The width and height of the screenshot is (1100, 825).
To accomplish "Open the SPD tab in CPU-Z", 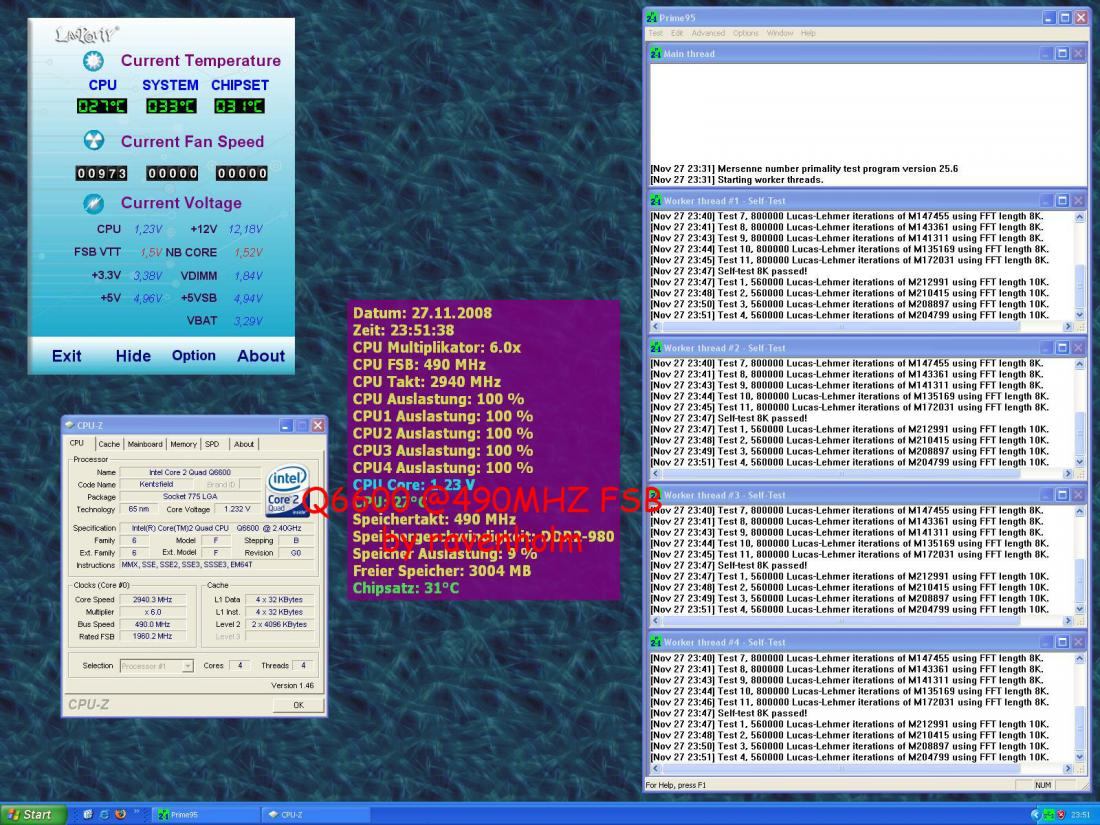I will click(x=212, y=444).
